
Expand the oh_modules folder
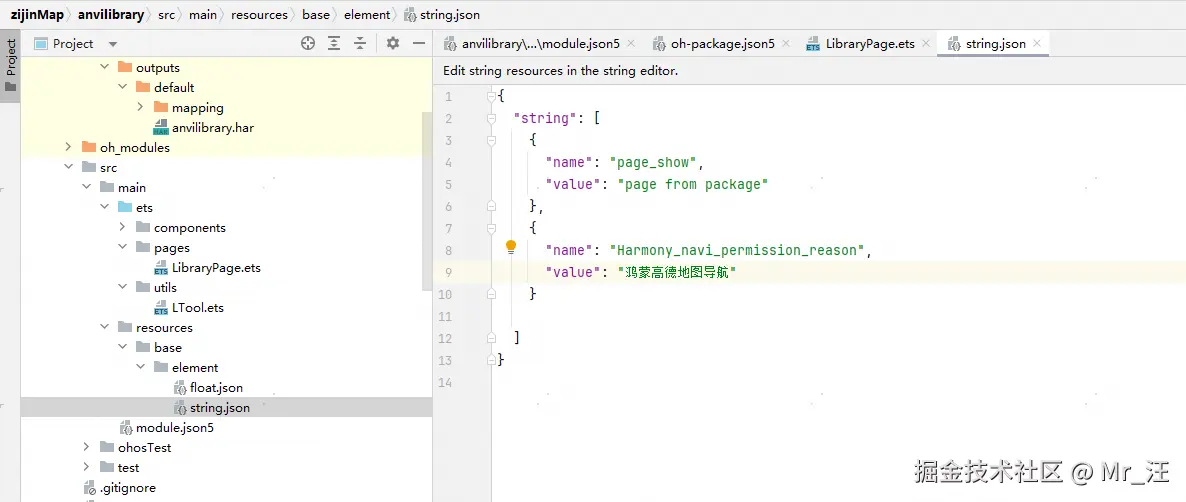(68, 147)
